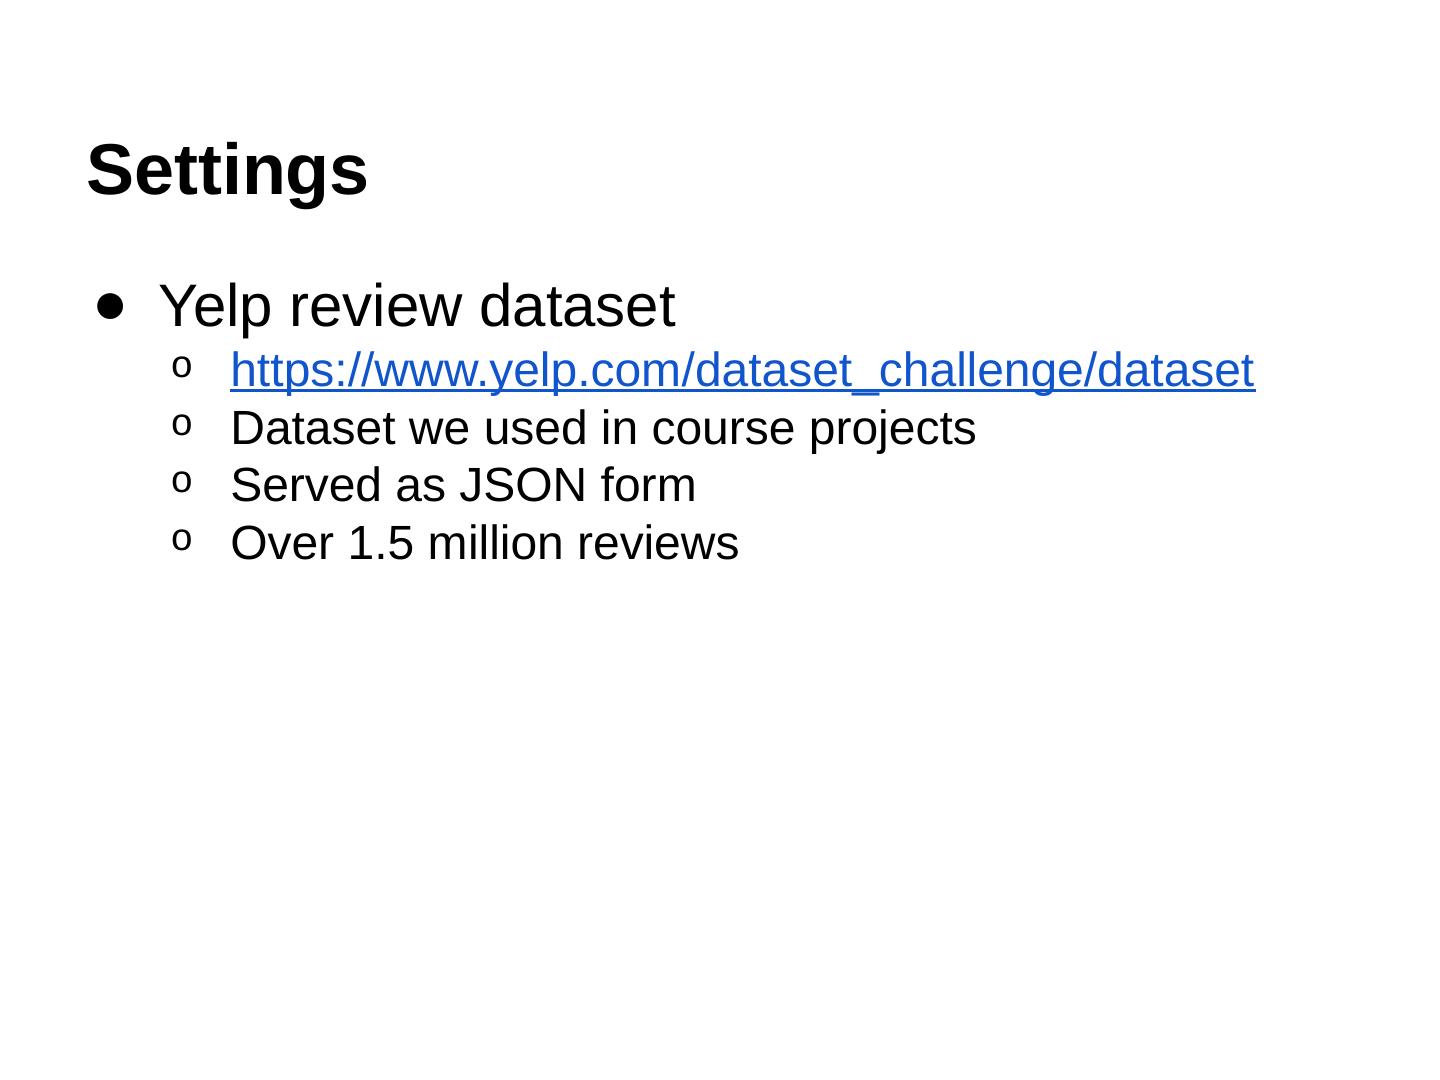Screen dimensions: 1440x1080
Task: Click the line "Served as JSON form"
Action: 463,486
